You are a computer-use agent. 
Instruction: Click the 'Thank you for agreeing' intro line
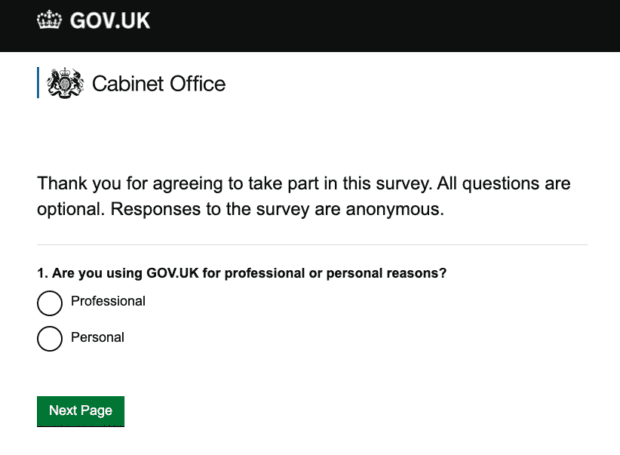tap(304, 184)
